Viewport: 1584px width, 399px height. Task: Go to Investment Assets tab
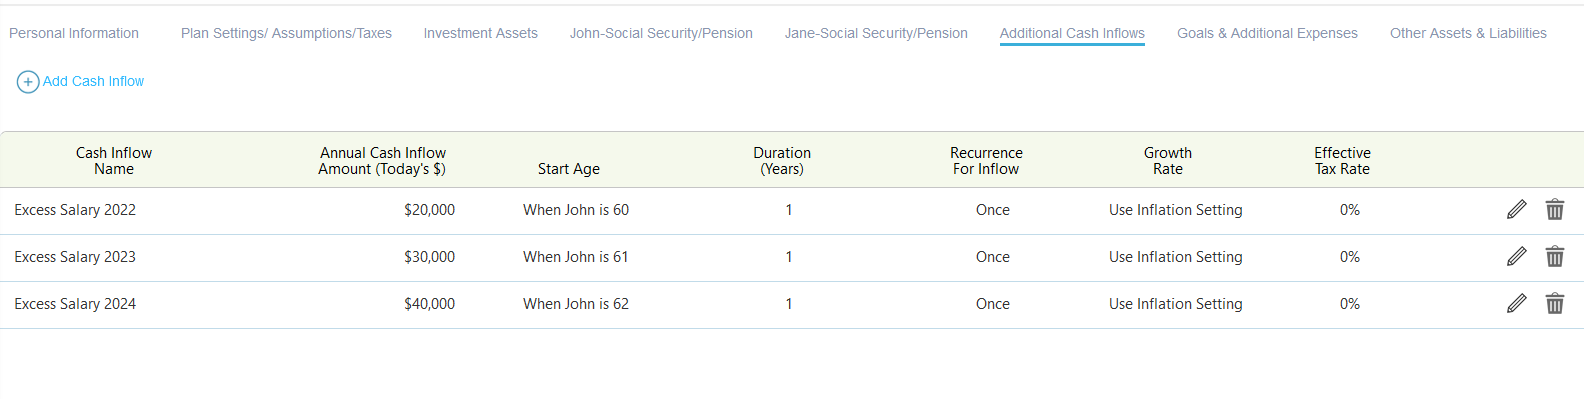tap(481, 33)
